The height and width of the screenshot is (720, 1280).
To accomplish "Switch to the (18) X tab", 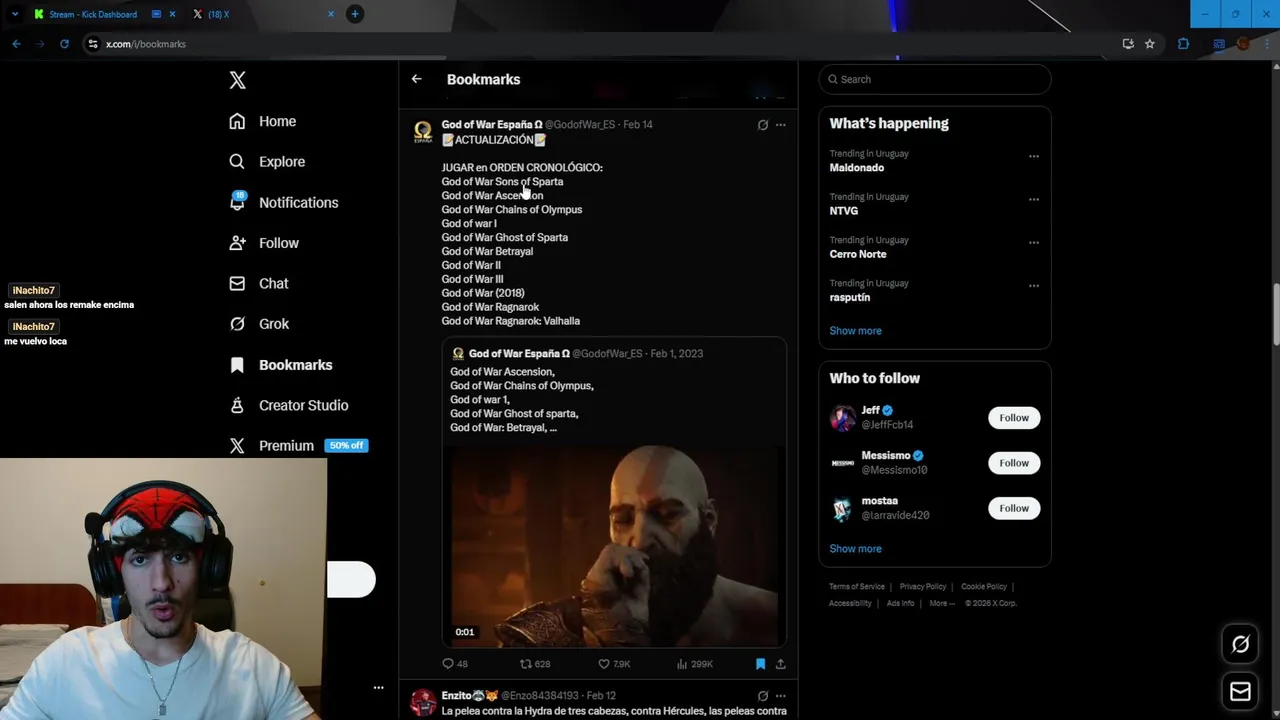I will [x=218, y=14].
